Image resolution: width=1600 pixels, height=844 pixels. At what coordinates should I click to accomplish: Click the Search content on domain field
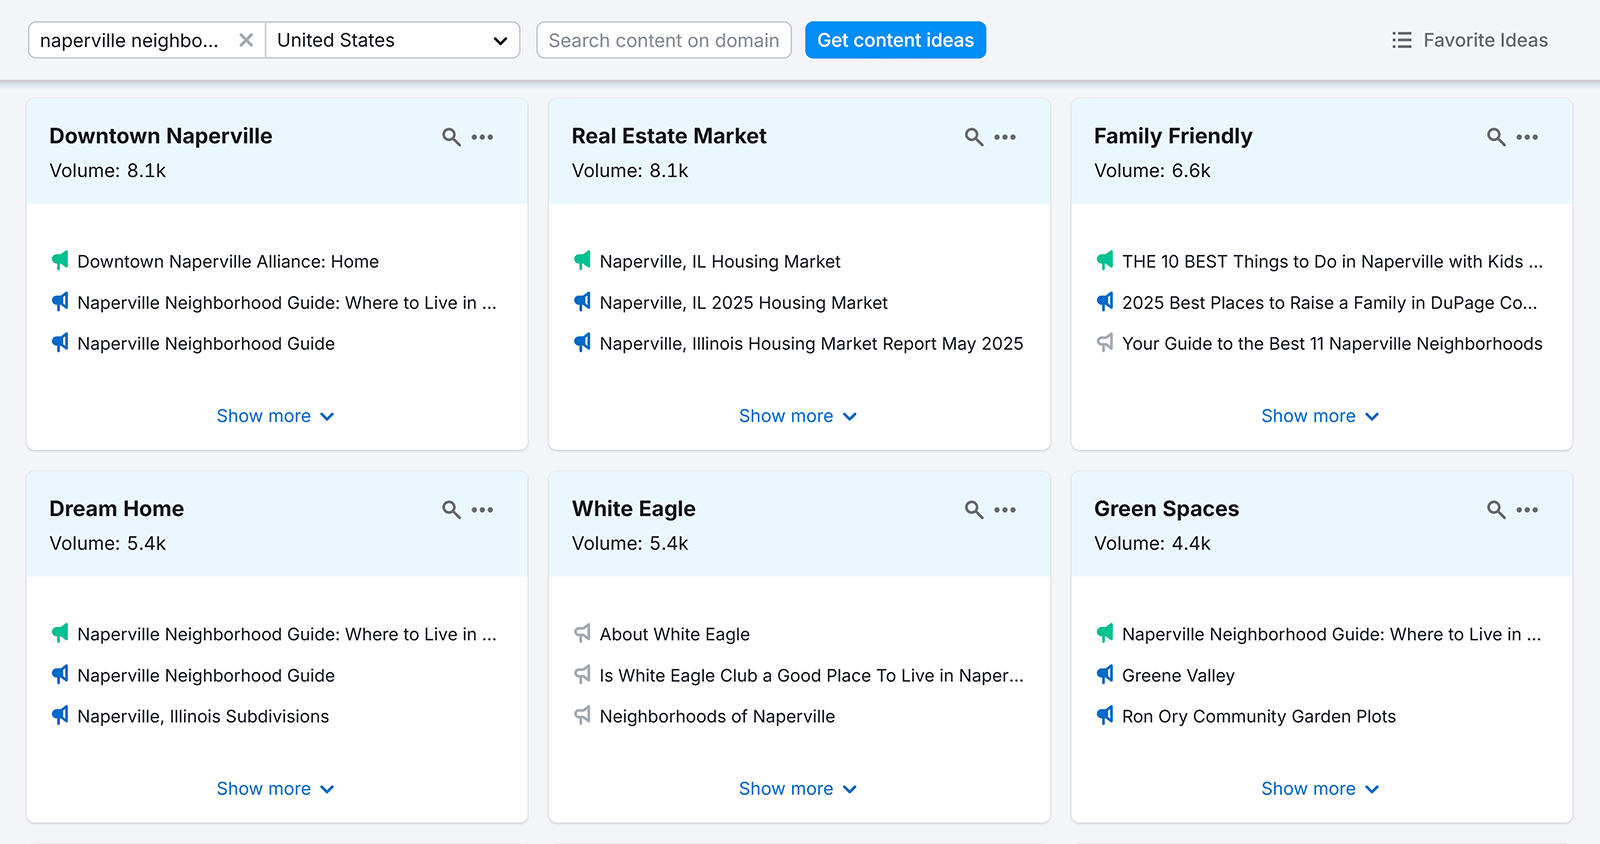click(663, 40)
